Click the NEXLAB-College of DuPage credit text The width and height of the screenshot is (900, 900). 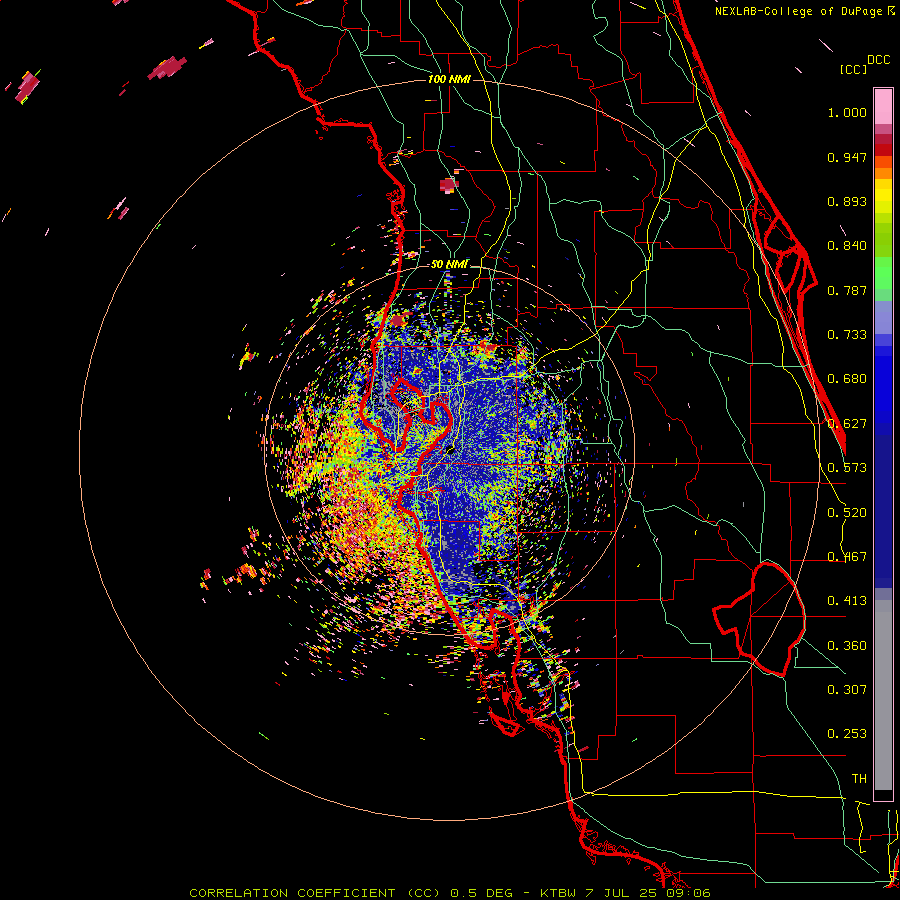tap(799, 11)
